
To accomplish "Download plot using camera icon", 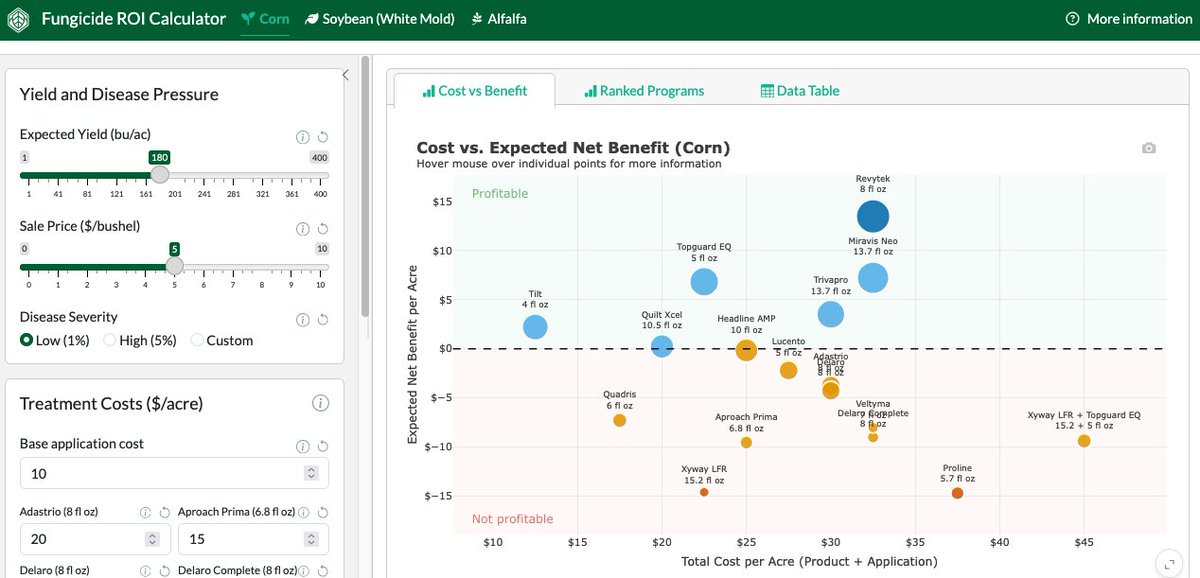I will click(x=1149, y=148).
